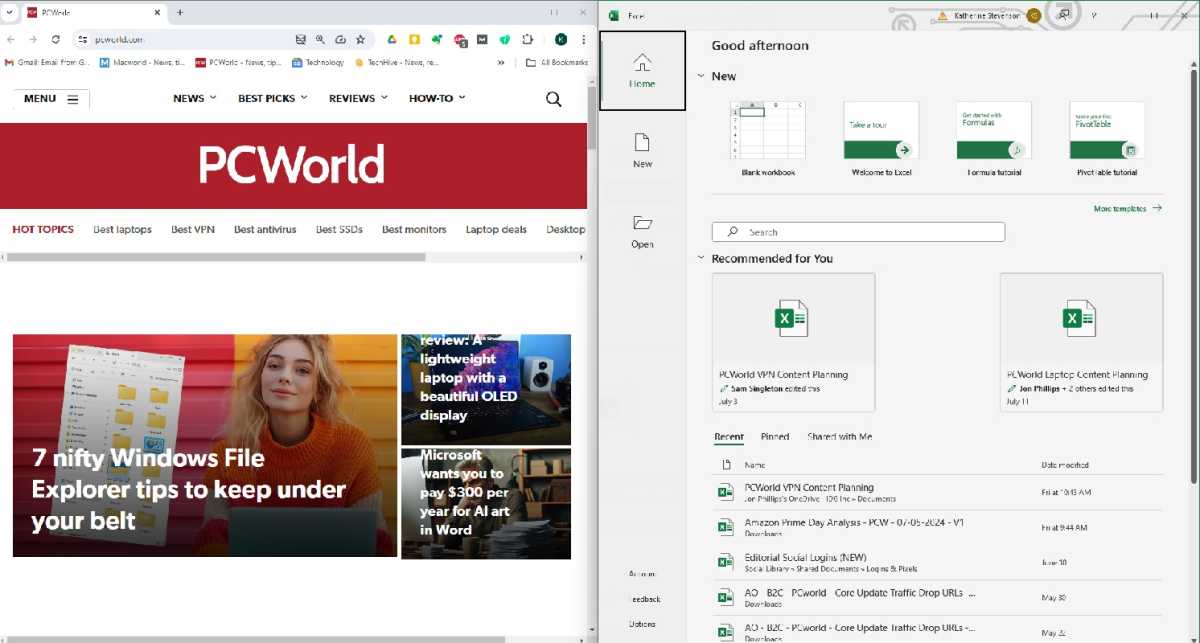Go forward in Chrome
Image resolution: width=1200 pixels, height=643 pixels.
(x=33, y=39)
